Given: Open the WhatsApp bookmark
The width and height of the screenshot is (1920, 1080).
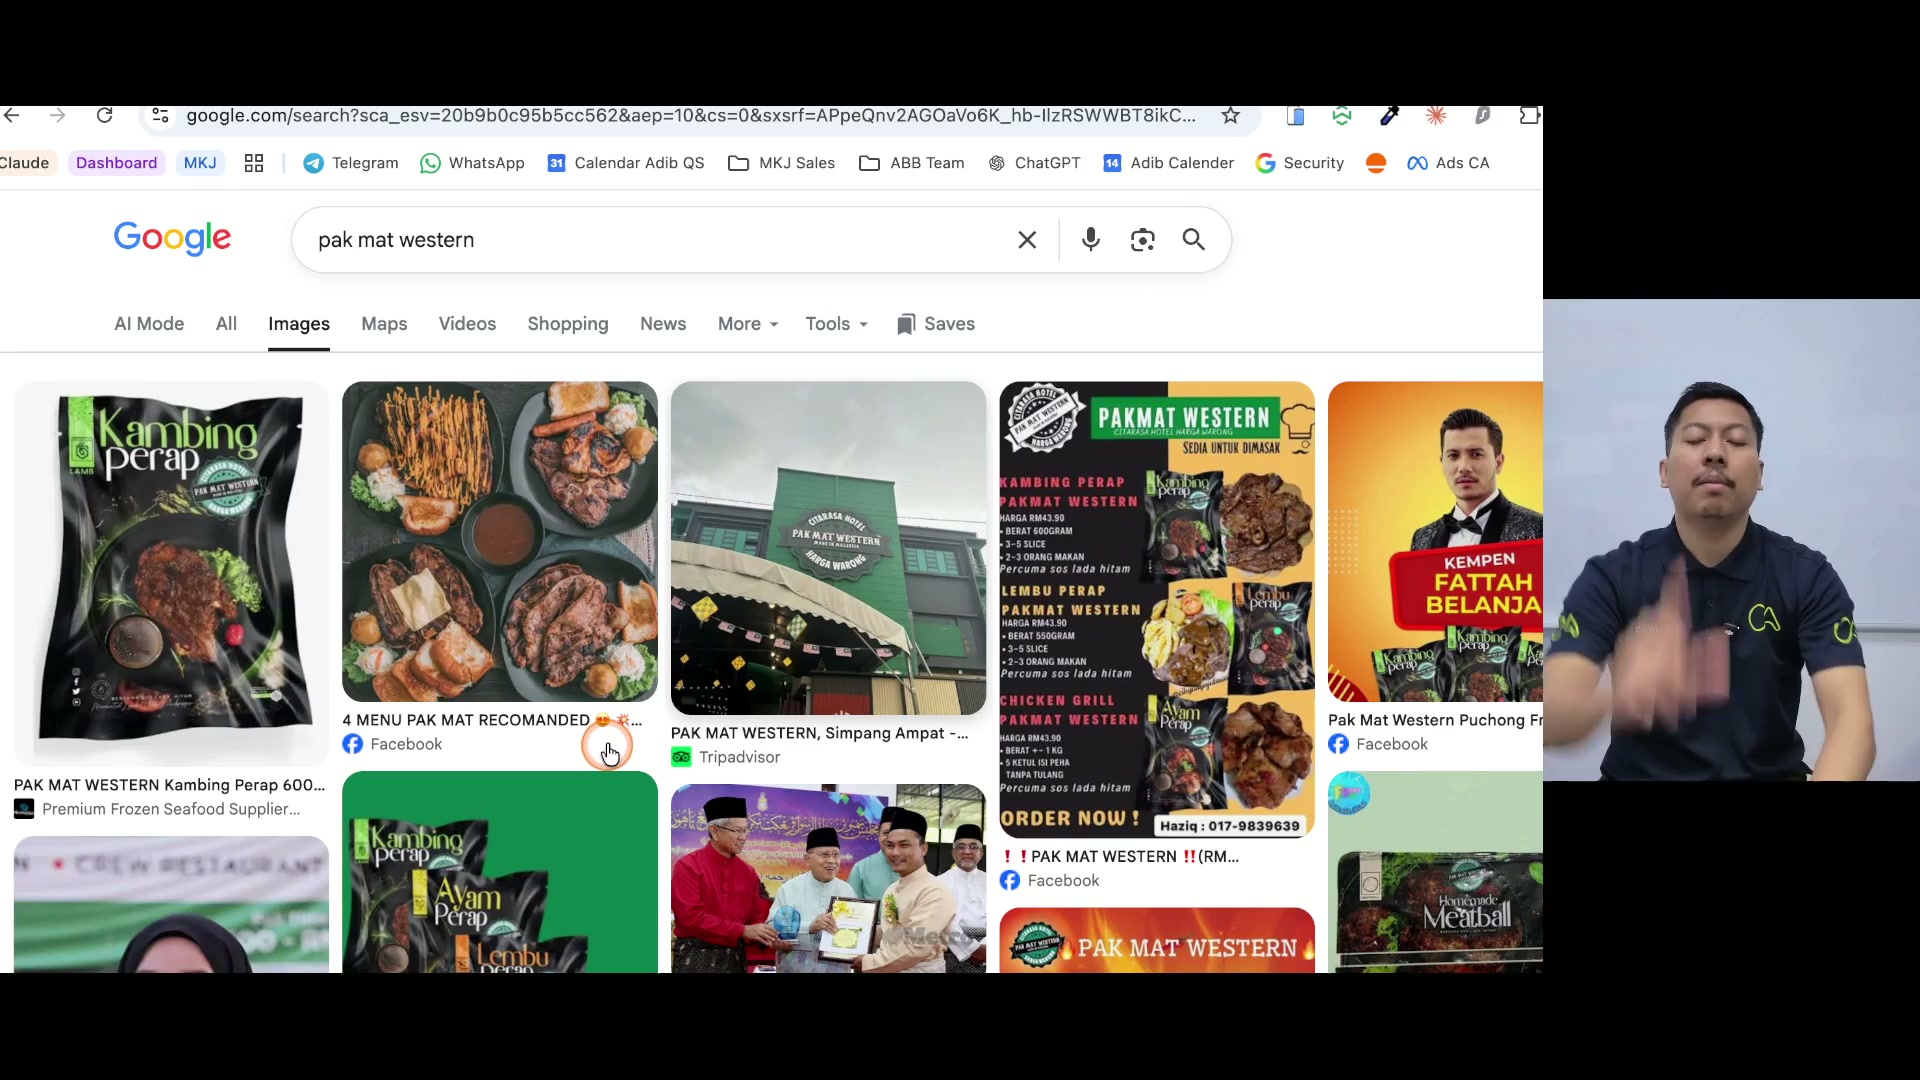Looking at the screenshot, I should pyautogui.click(x=472, y=163).
